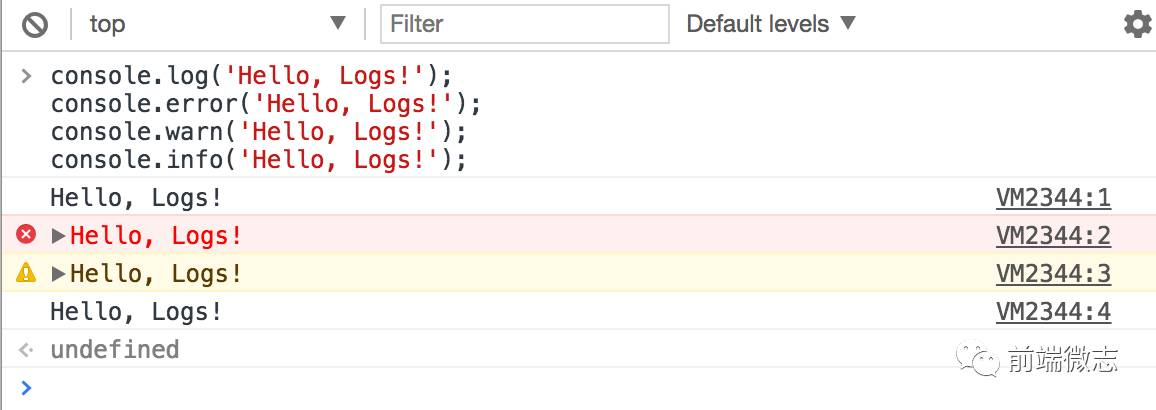The image size is (1156, 410).
Task: Click the red error icon
Action: pyautogui.click(x=26, y=235)
